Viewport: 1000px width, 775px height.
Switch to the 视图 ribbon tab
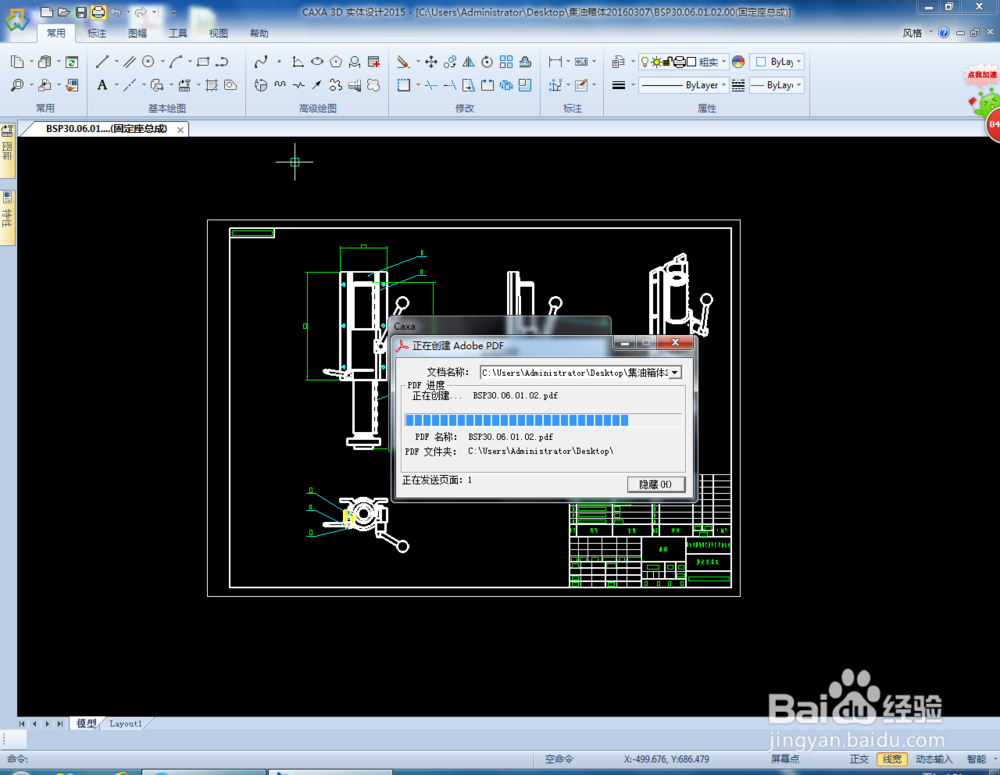point(218,33)
